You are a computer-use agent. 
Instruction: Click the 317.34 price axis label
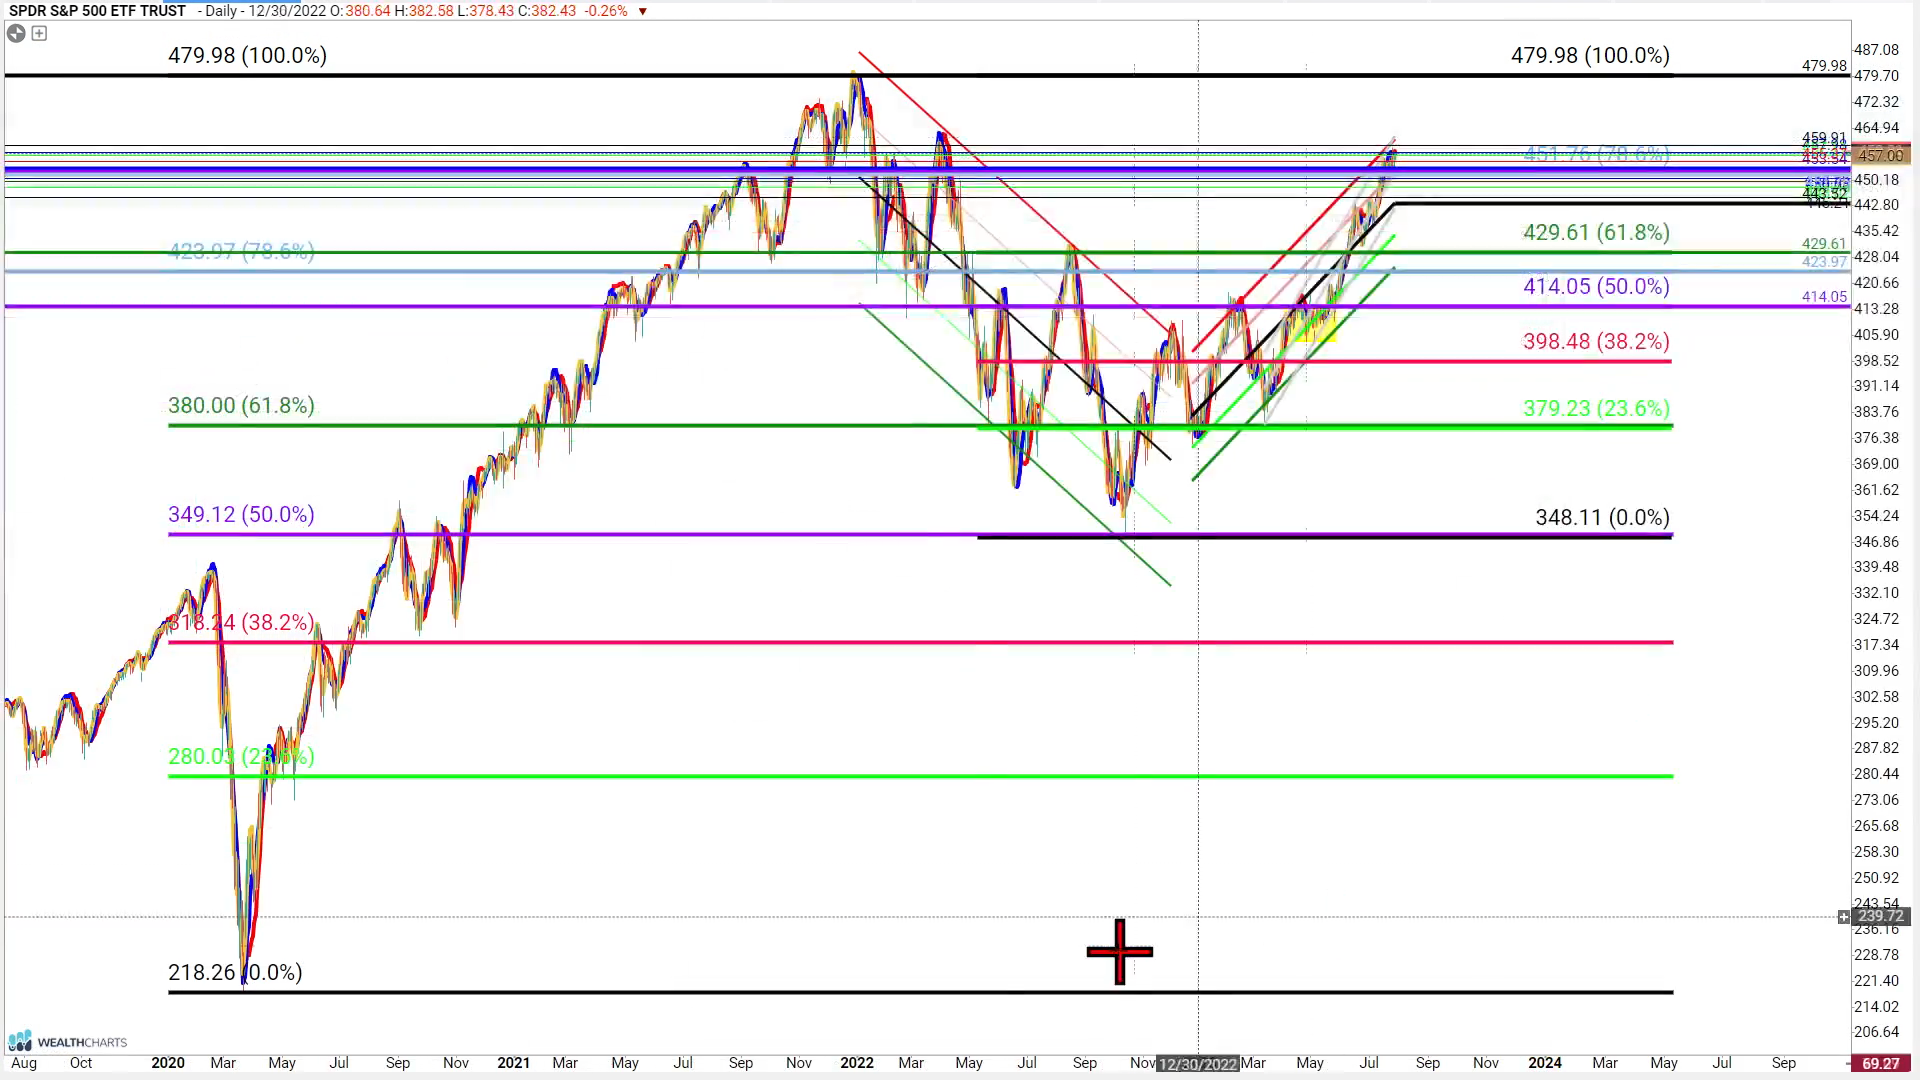pos(1876,644)
